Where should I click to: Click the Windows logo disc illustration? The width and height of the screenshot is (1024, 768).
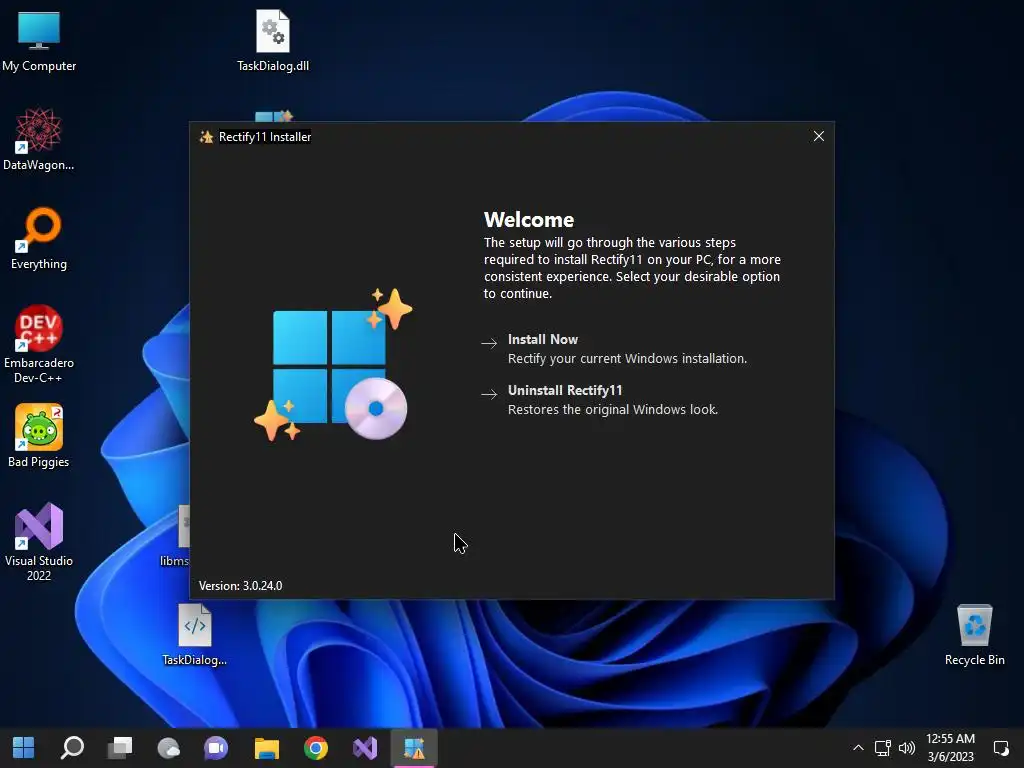tap(333, 364)
